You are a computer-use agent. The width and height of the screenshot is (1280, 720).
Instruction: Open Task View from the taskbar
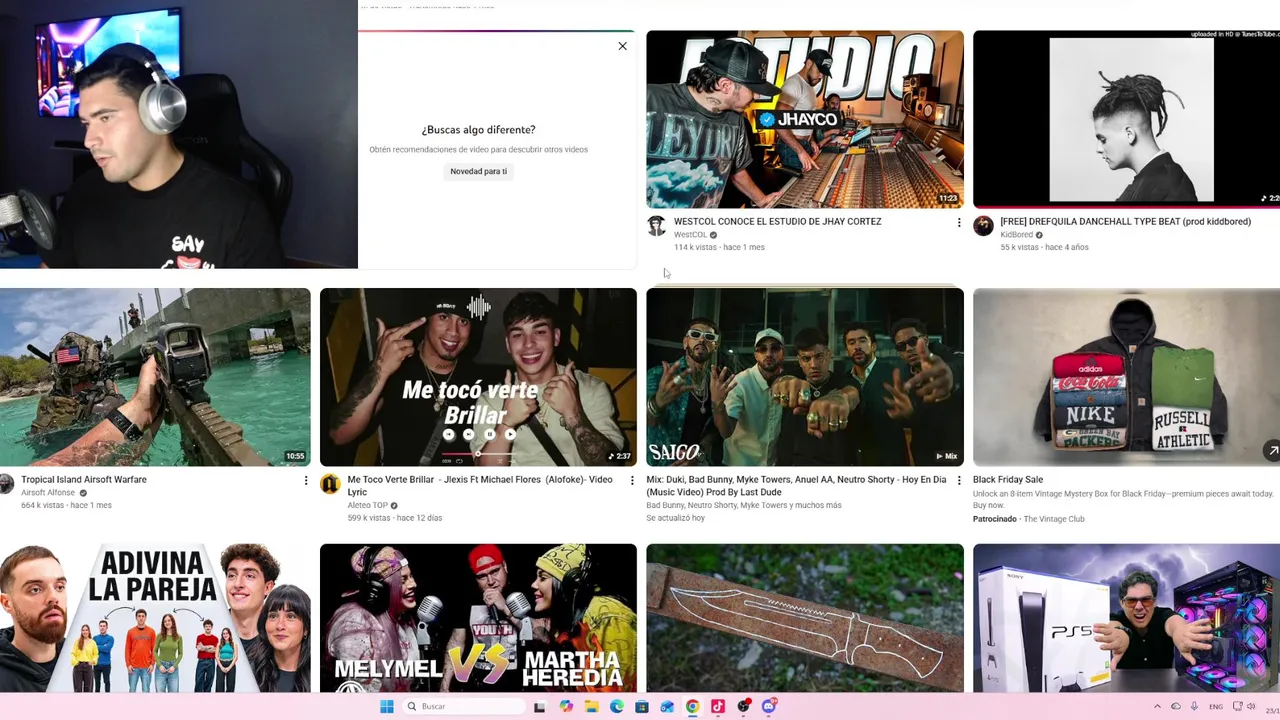point(540,707)
